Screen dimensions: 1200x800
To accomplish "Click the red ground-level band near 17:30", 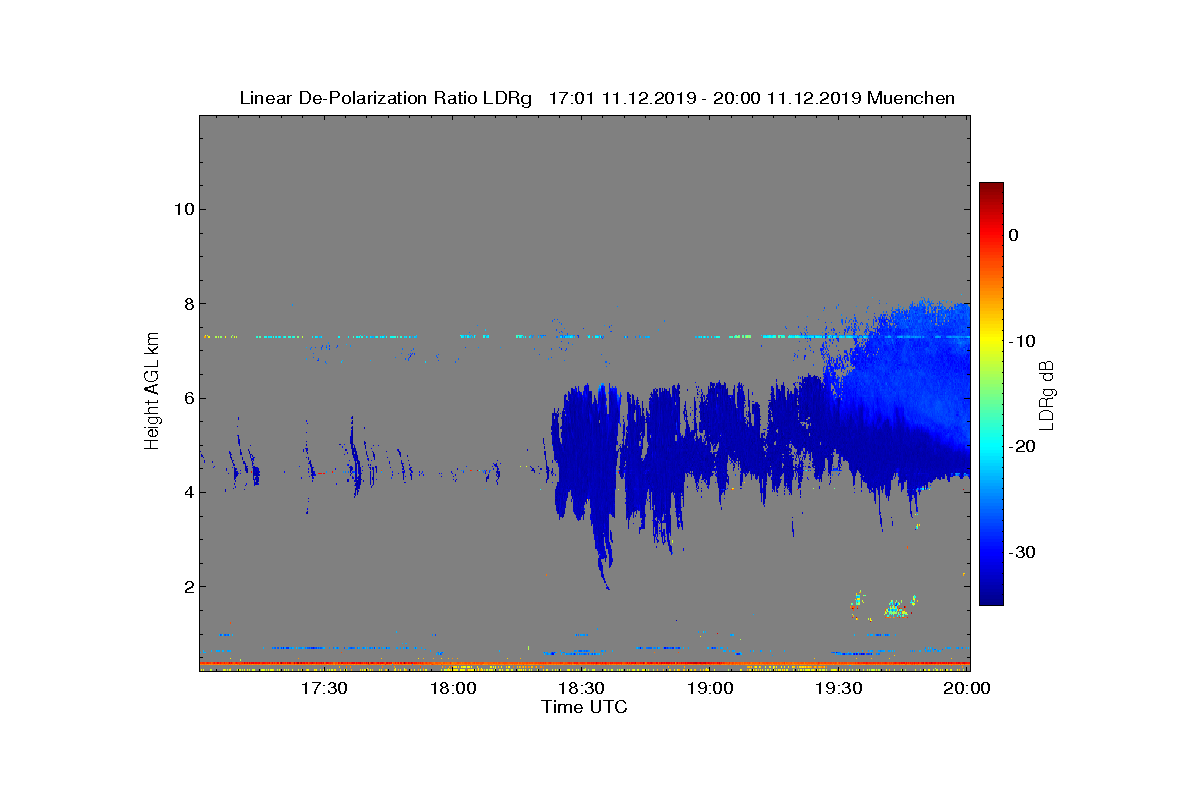I will [x=325, y=663].
